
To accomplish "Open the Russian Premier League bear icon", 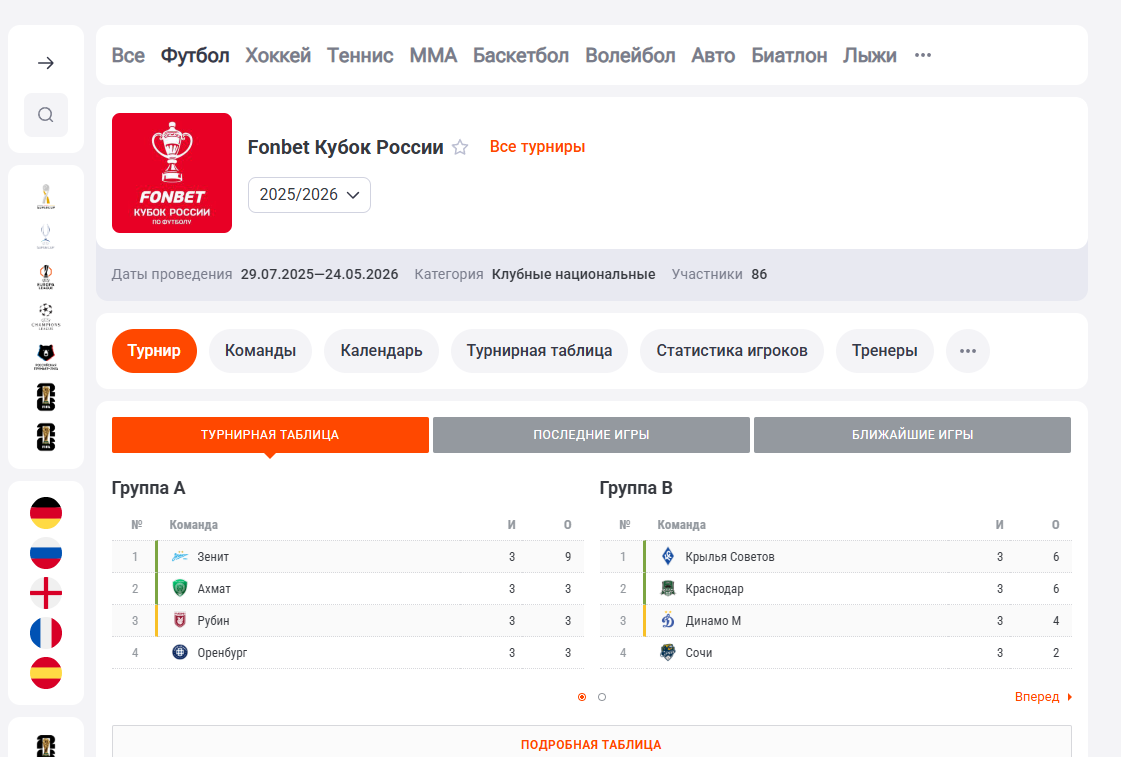I will (46, 357).
